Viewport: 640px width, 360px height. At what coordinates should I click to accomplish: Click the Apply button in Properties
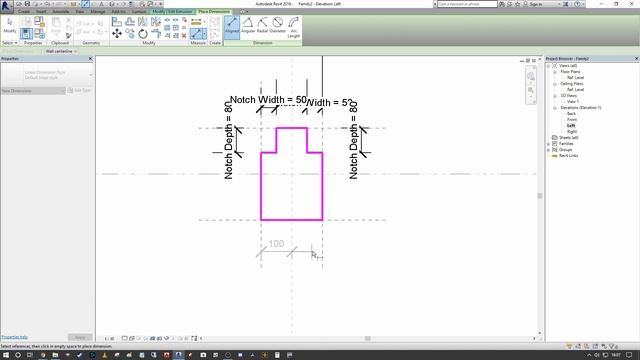tap(80, 337)
